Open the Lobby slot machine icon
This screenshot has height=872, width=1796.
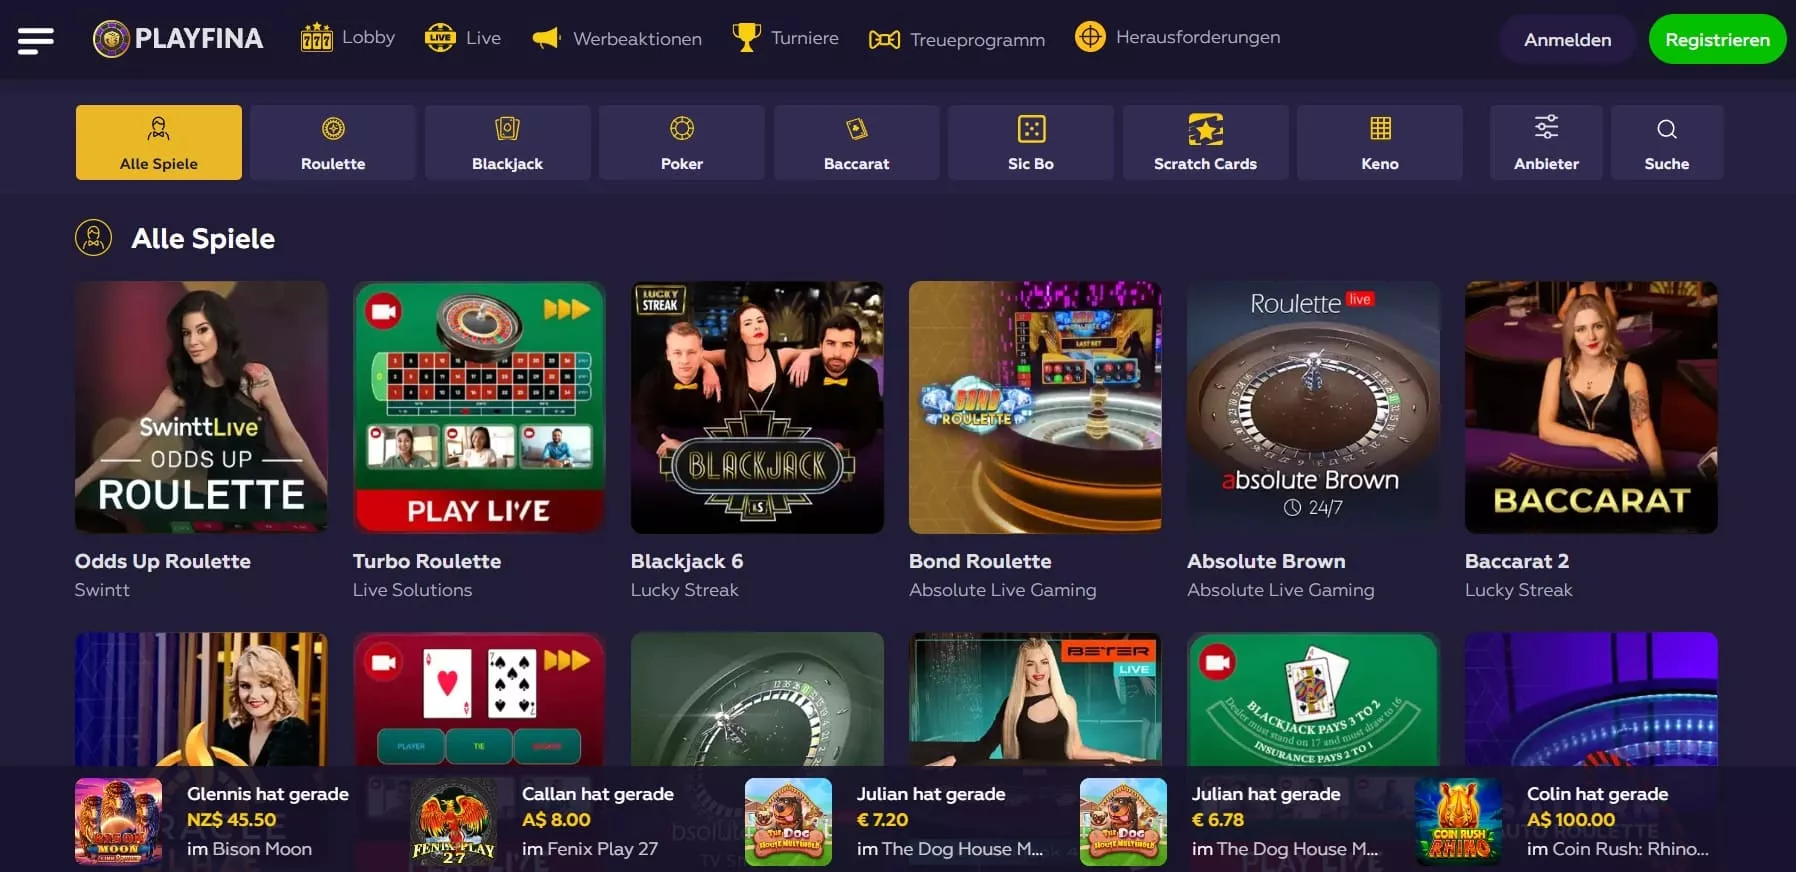click(316, 38)
